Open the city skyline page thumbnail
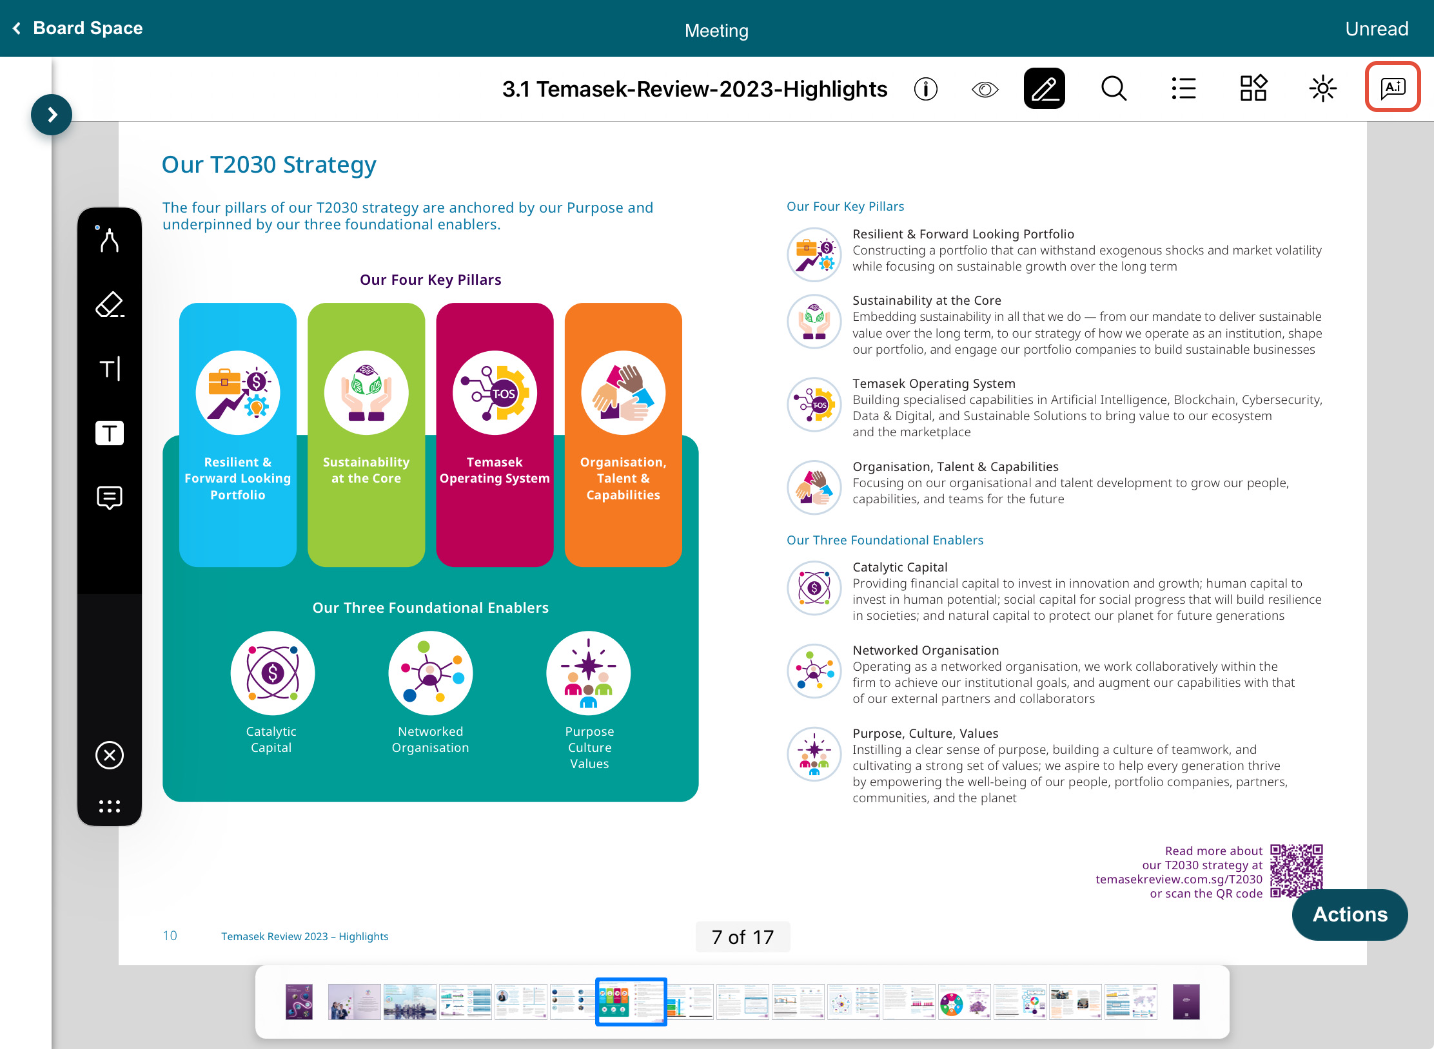Image resolution: width=1434 pixels, height=1049 pixels. tap(410, 1002)
